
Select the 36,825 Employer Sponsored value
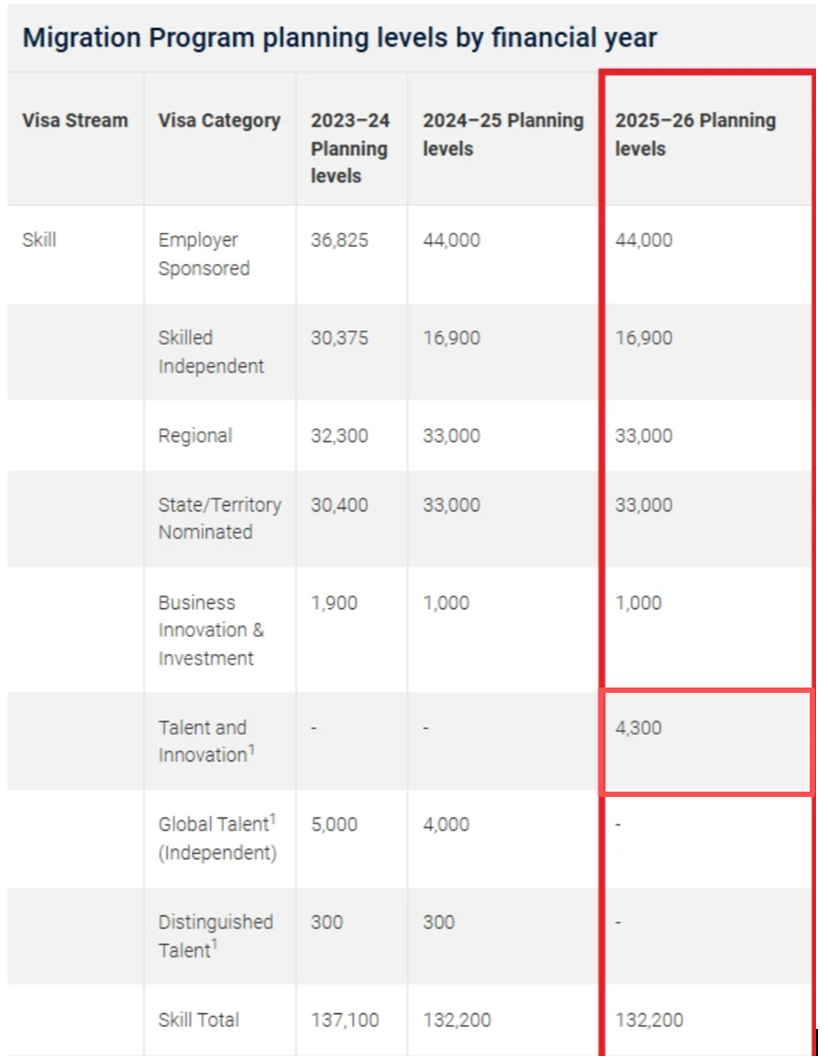(339, 240)
